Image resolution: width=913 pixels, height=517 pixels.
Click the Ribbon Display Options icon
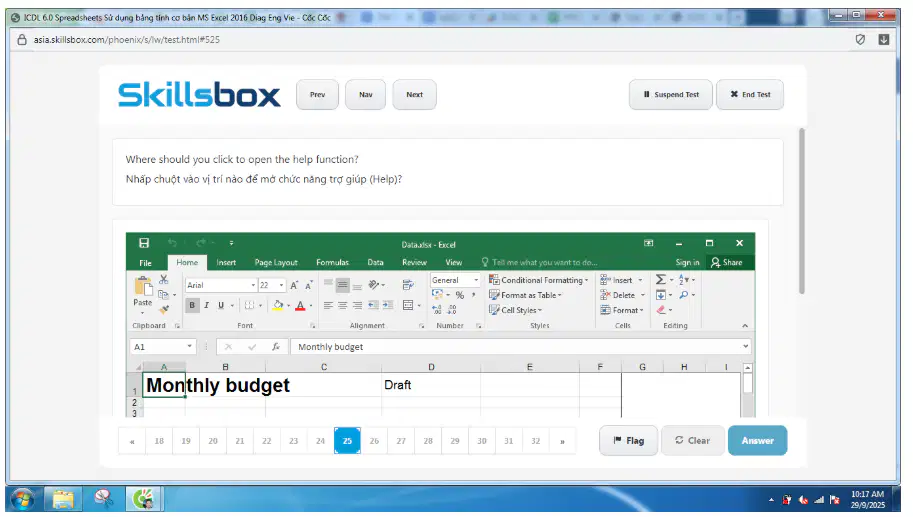click(x=649, y=243)
